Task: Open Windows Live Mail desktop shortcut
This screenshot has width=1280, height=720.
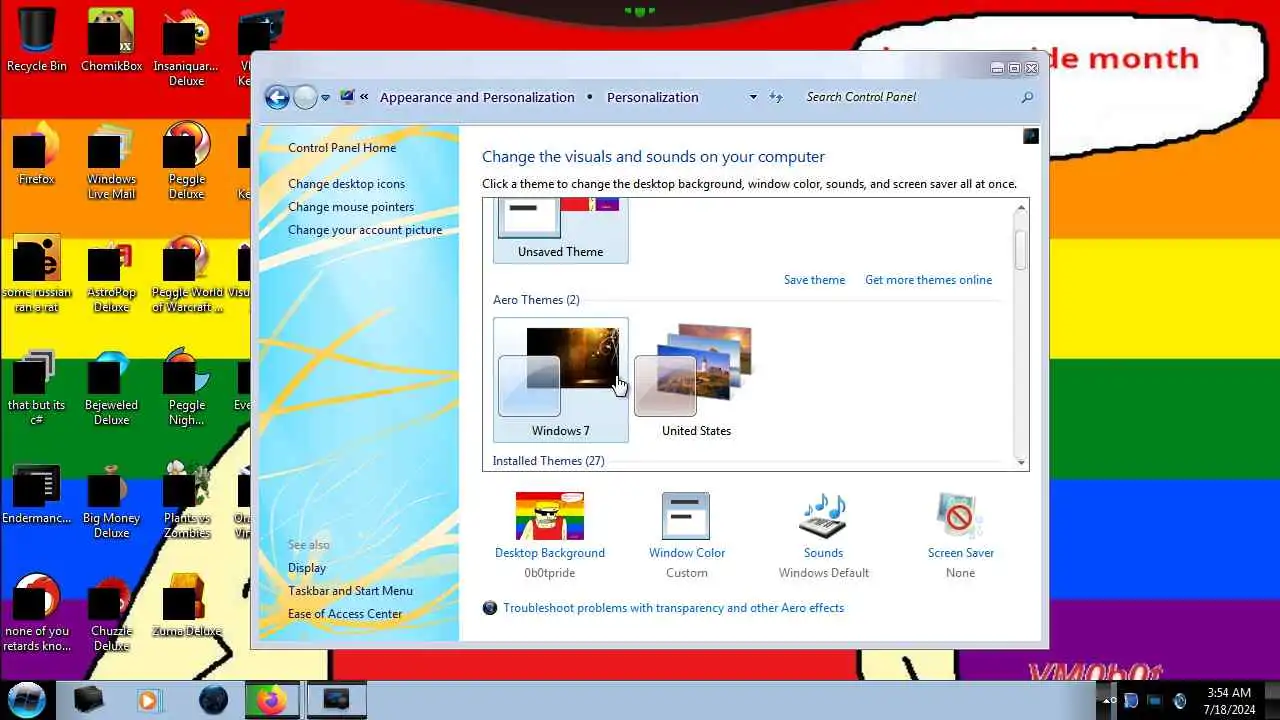Action: pyautogui.click(x=111, y=160)
